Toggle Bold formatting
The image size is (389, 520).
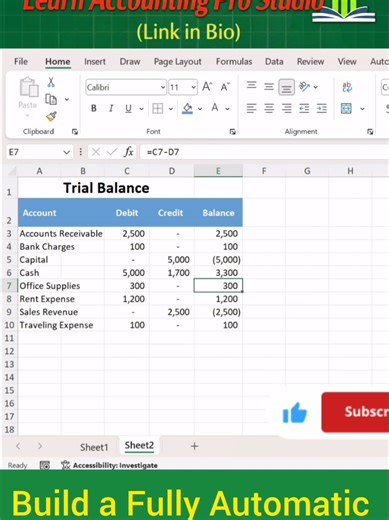[x=94, y=108]
